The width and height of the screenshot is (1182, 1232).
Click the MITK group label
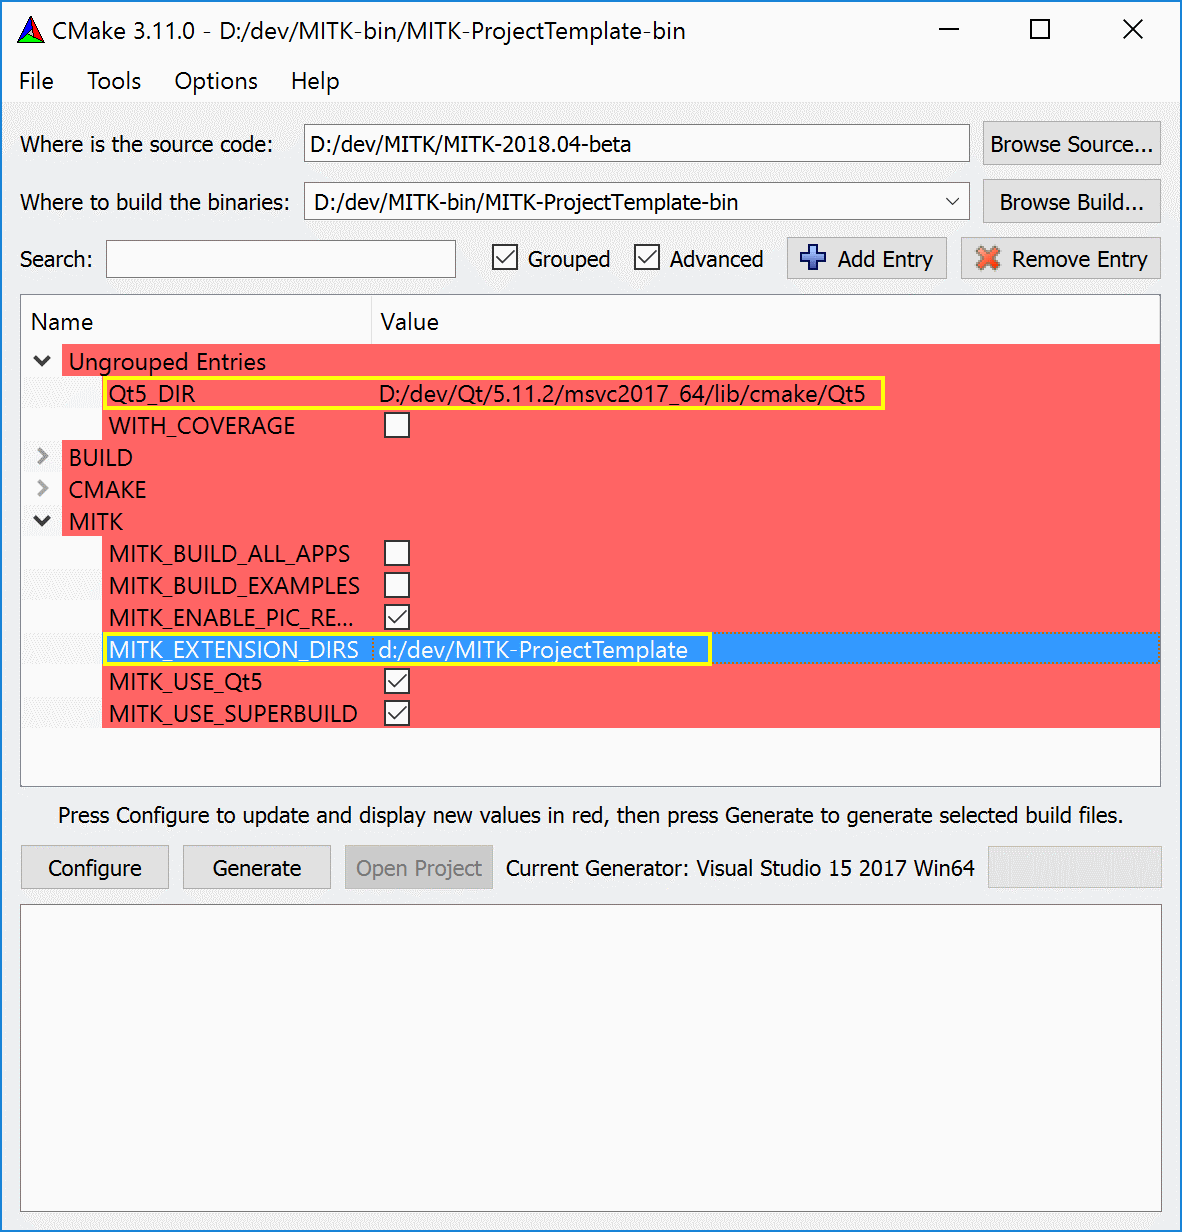[96, 522]
